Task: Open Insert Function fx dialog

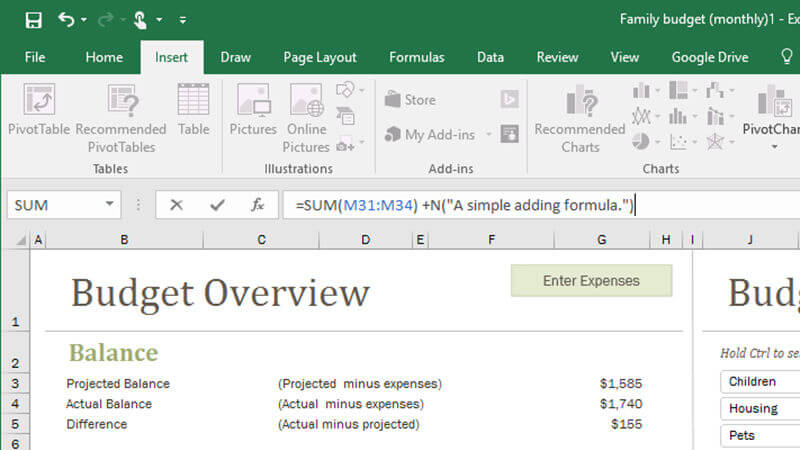Action: pyautogui.click(x=257, y=205)
